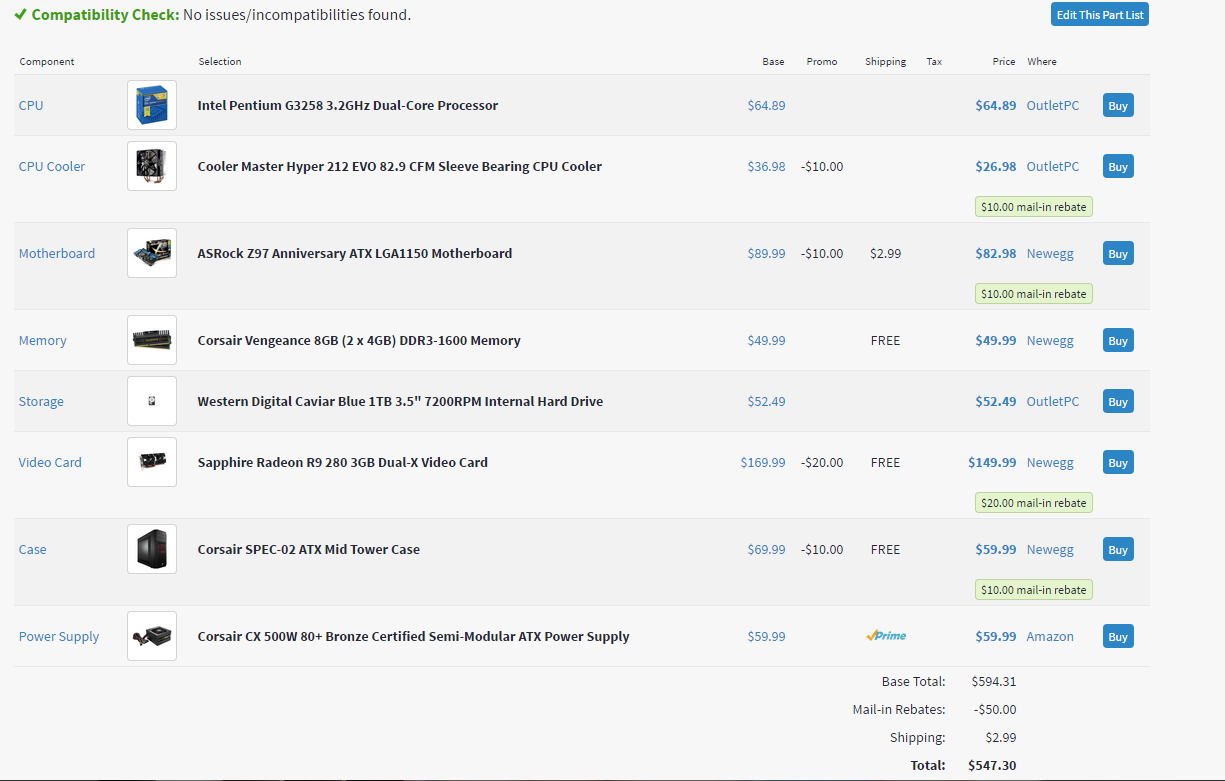Click Newegg merchant link in Memory row
Image resolution: width=1225 pixels, height=781 pixels.
pyautogui.click(x=1050, y=340)
